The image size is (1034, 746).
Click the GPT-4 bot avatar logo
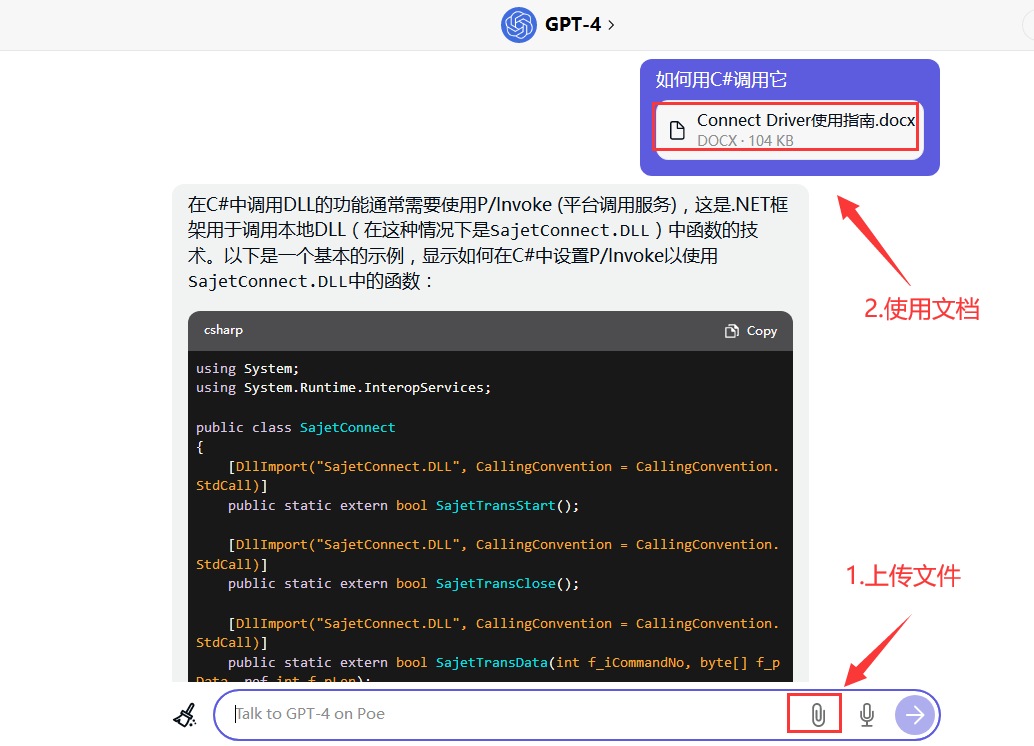[519, 24]
